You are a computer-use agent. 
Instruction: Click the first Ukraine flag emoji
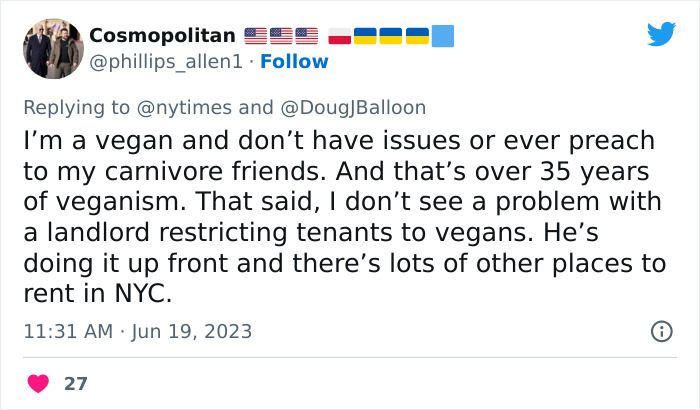tap(366, 37)
